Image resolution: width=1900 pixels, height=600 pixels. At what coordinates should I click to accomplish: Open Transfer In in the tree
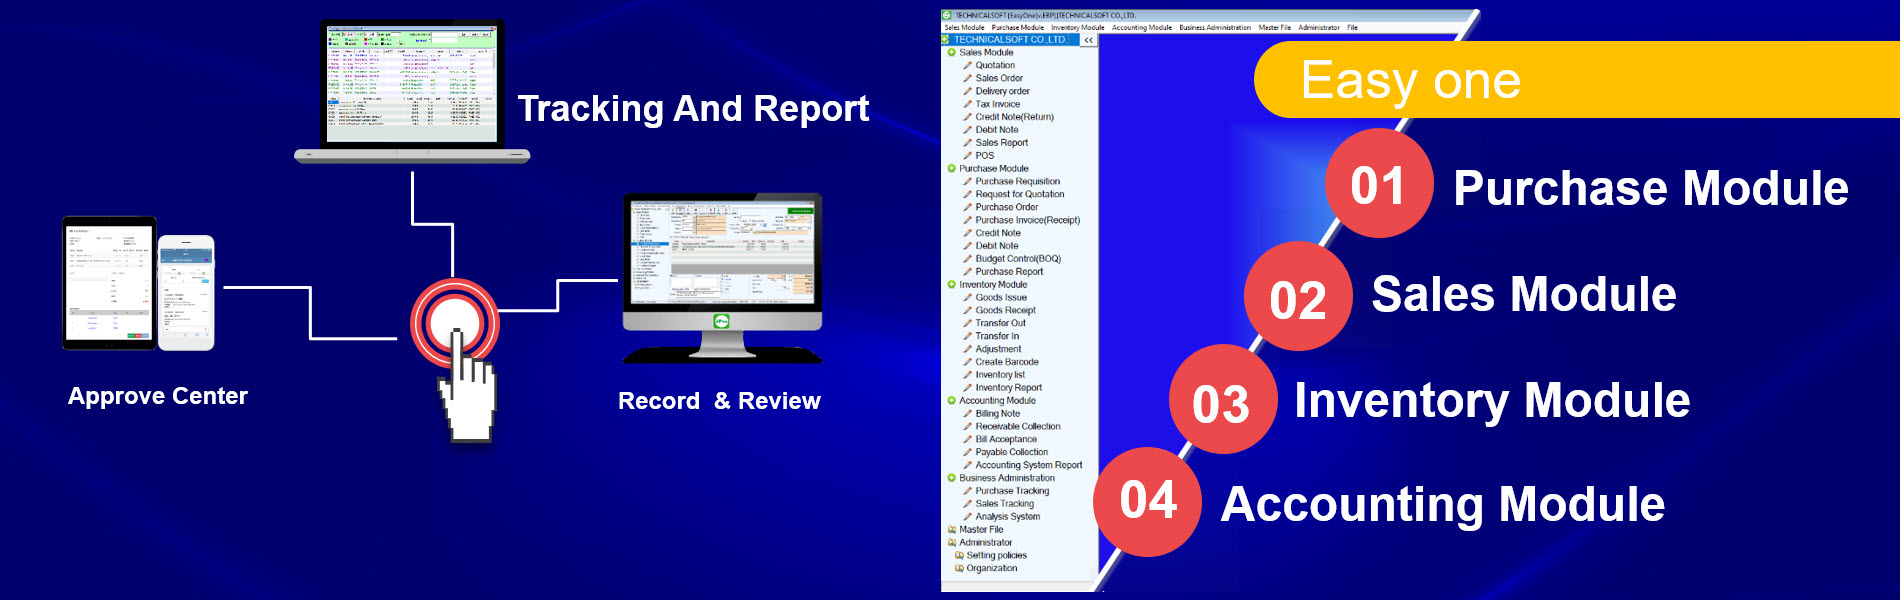coord(998,337)
